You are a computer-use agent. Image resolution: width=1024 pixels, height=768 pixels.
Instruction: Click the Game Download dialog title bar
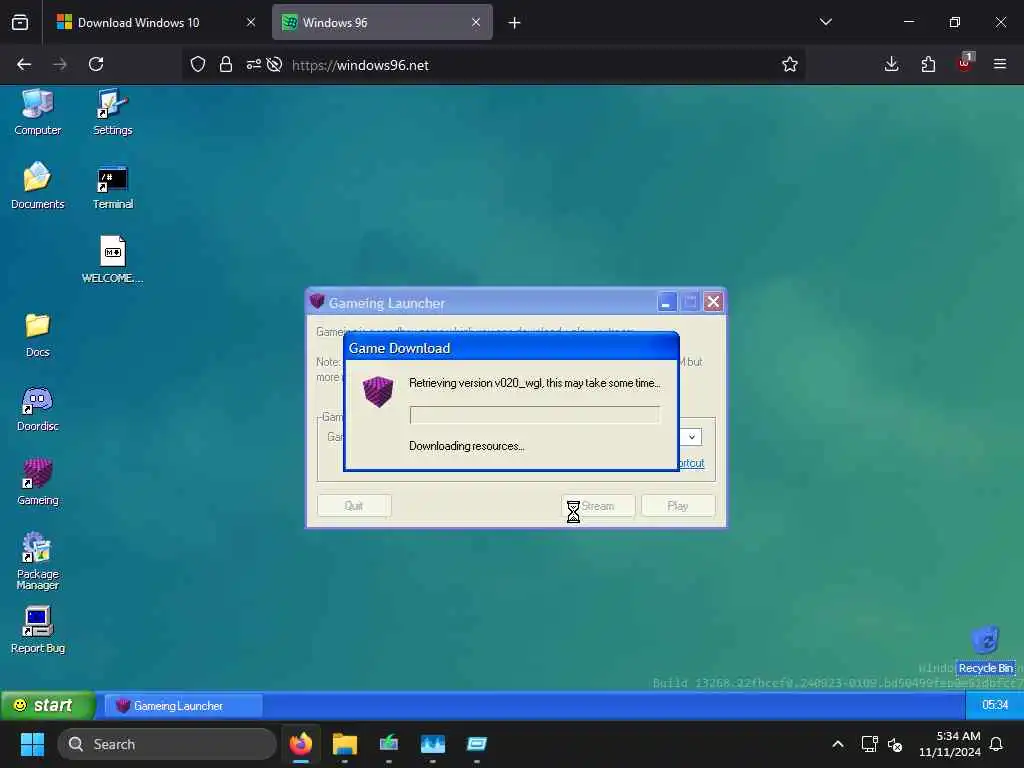point(511,347)
